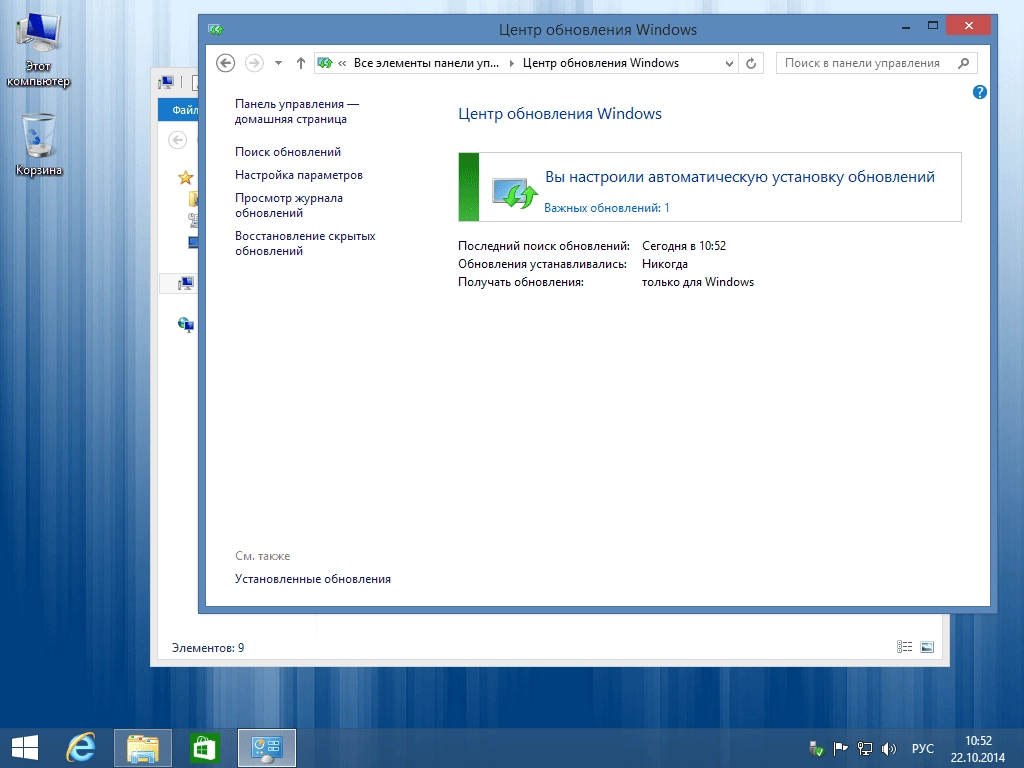Screen dimensions: 1024x768
Task: Refresh the Windows Update page
Action: (751, 63)
